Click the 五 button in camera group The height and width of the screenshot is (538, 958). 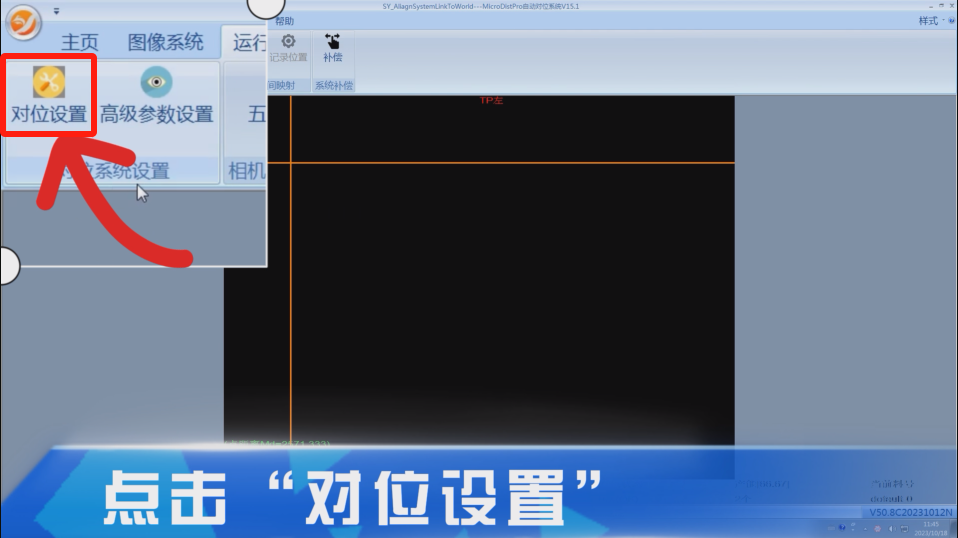tap(257, 114)
